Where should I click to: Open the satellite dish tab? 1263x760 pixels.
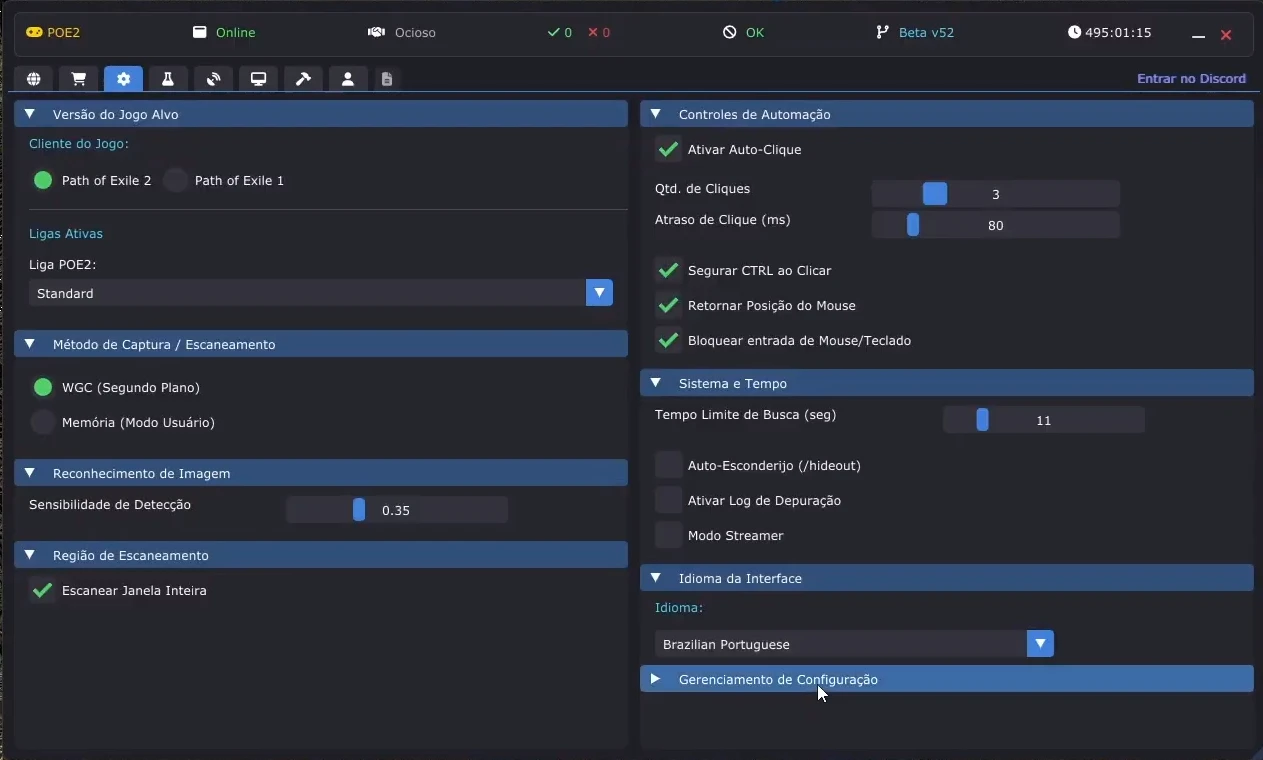coord(213,79)
